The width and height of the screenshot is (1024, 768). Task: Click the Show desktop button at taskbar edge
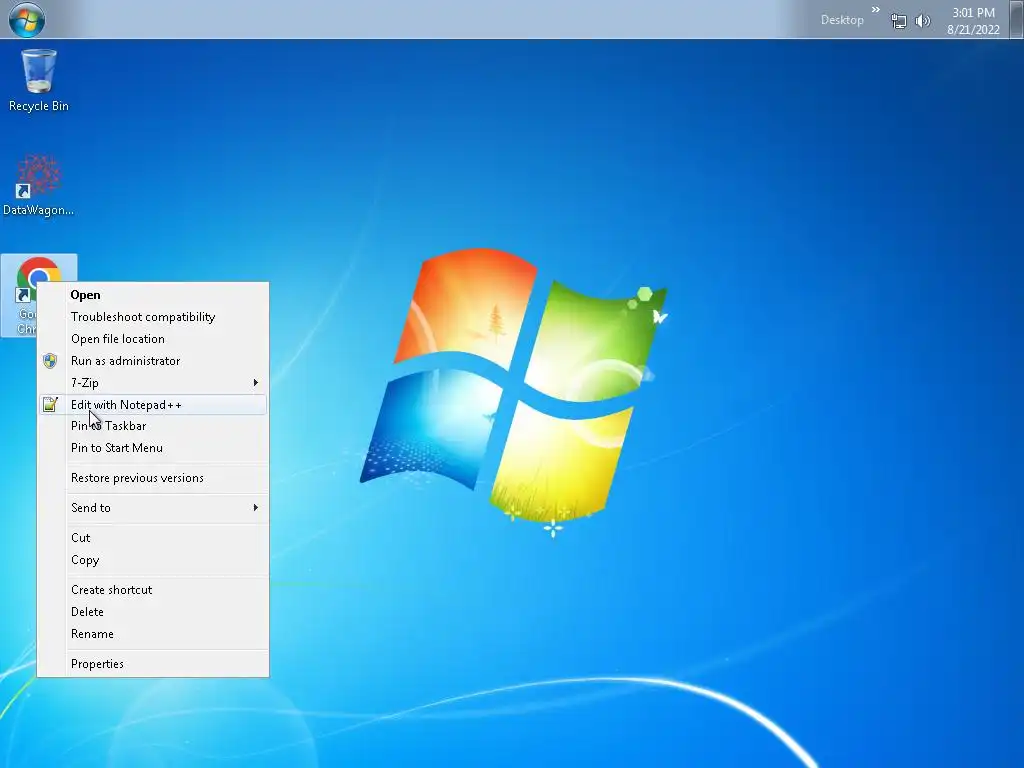[x=1017, y=19]
